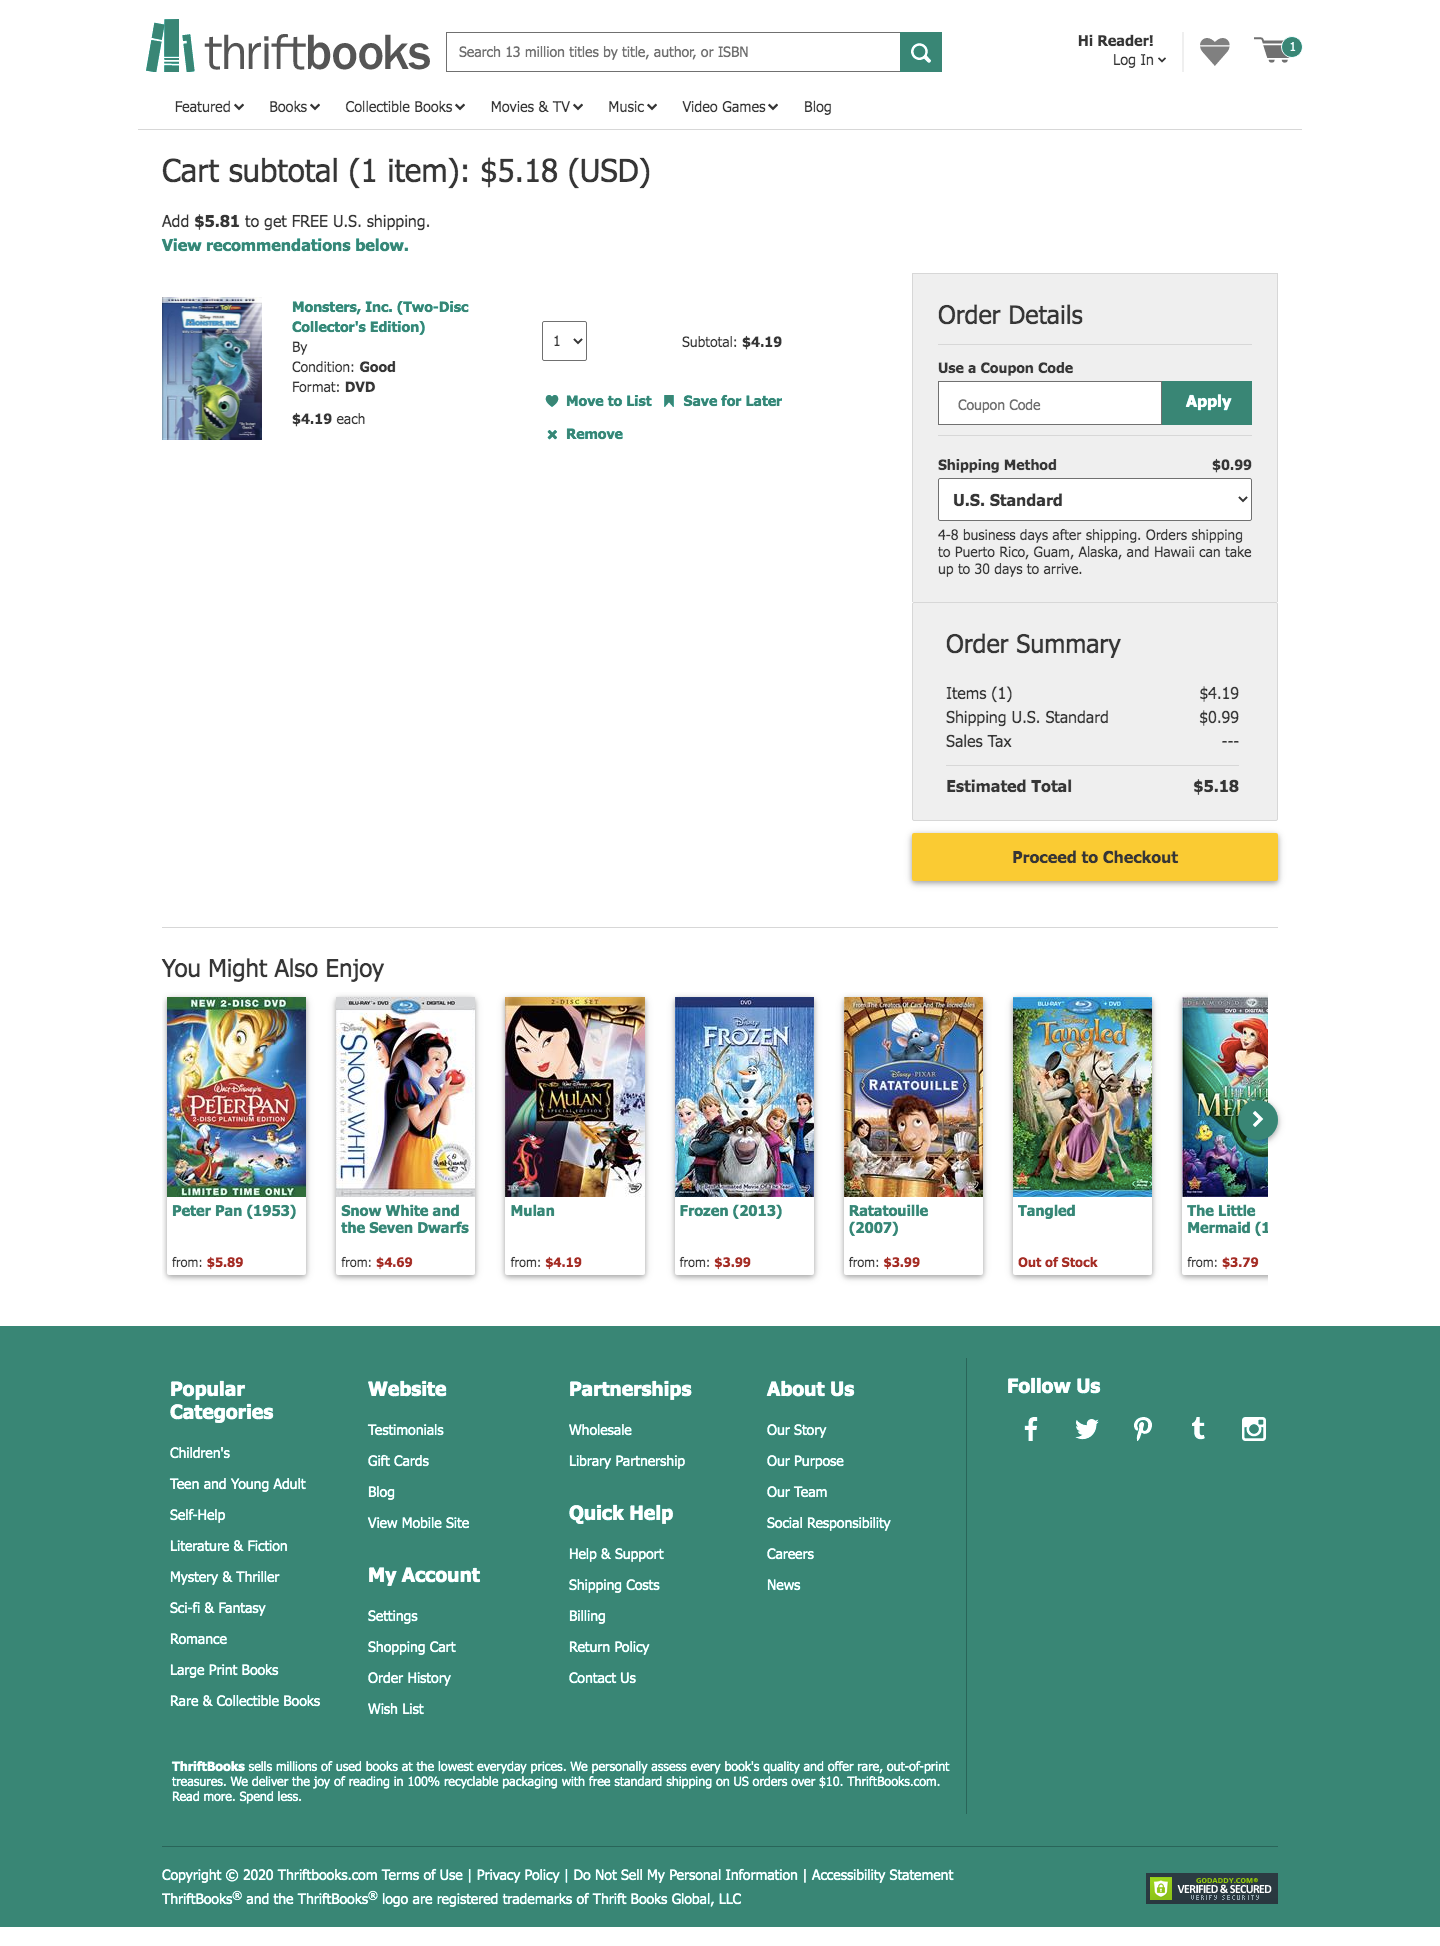Click the ThriftBooks logo
Screen dimensions: 1440x1946
click(288, 48)
